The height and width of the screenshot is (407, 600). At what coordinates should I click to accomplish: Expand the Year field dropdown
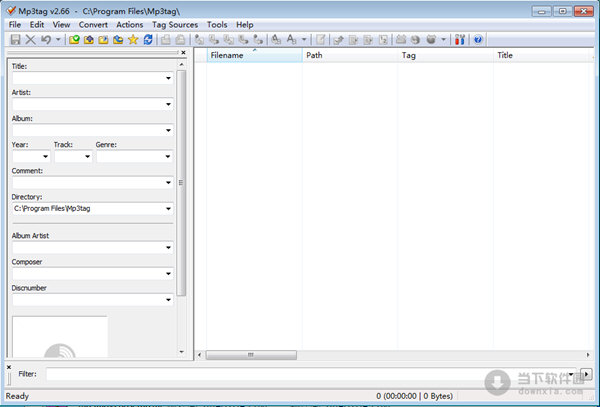point(46,156)
